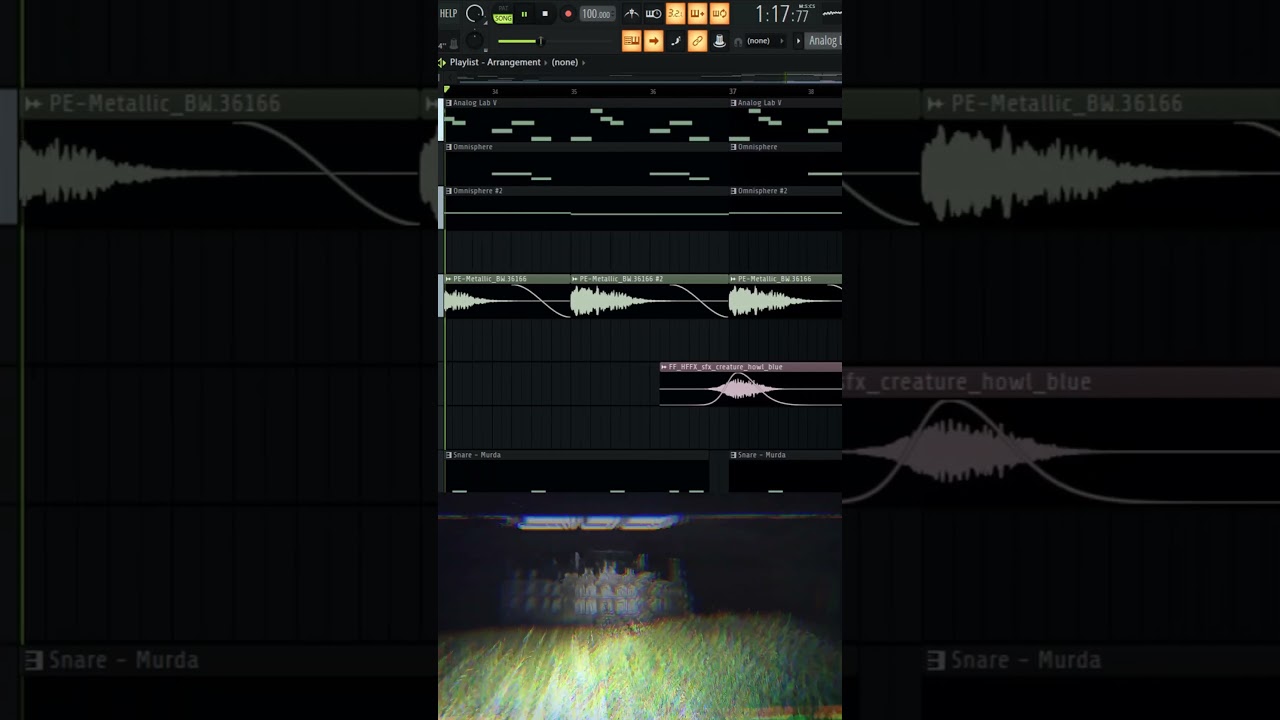Toggle playlist auto scrolling arrow
Screen dimensions: 1280x720
point(653,41)
